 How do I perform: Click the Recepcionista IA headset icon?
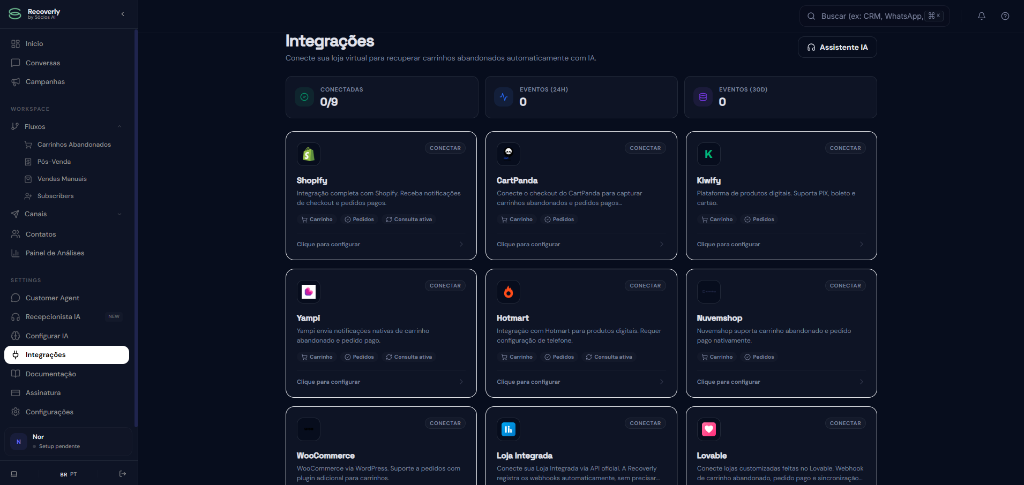16,317
